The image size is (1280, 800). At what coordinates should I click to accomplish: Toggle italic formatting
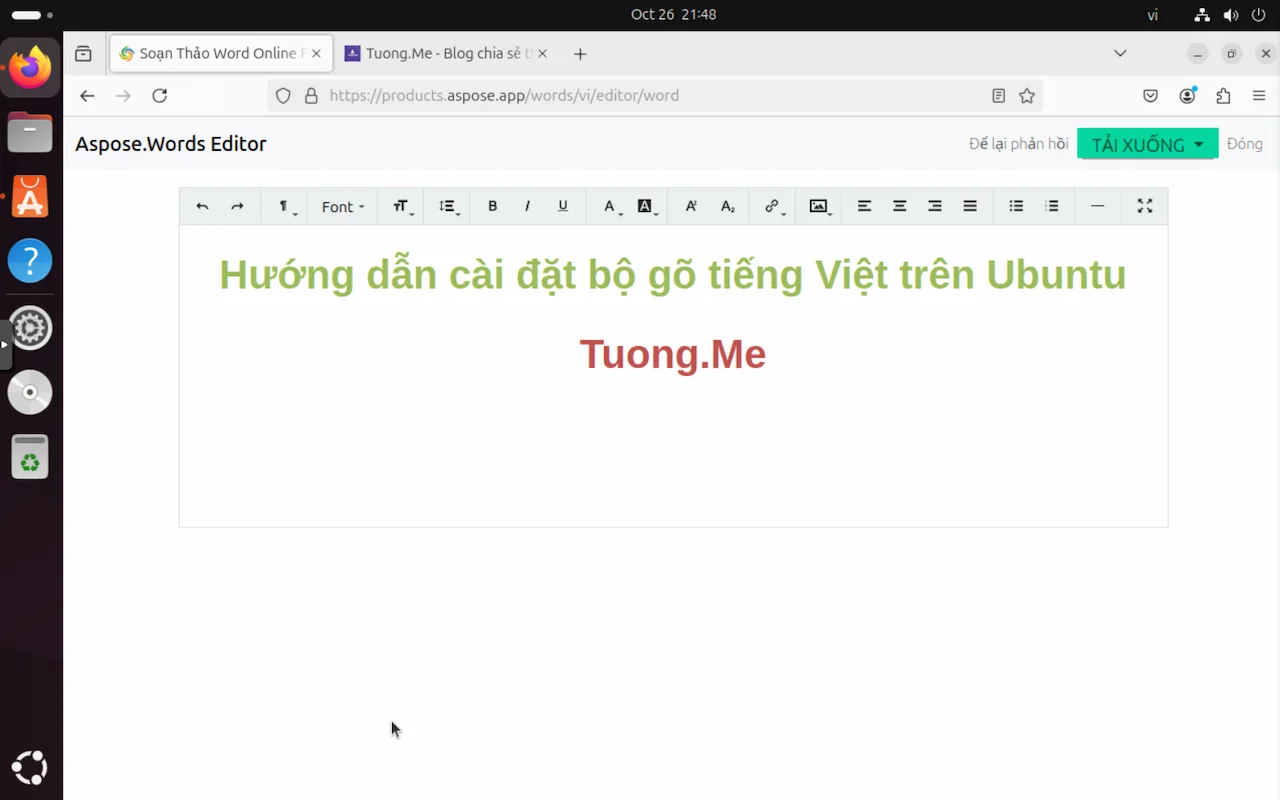click(527, 206)
